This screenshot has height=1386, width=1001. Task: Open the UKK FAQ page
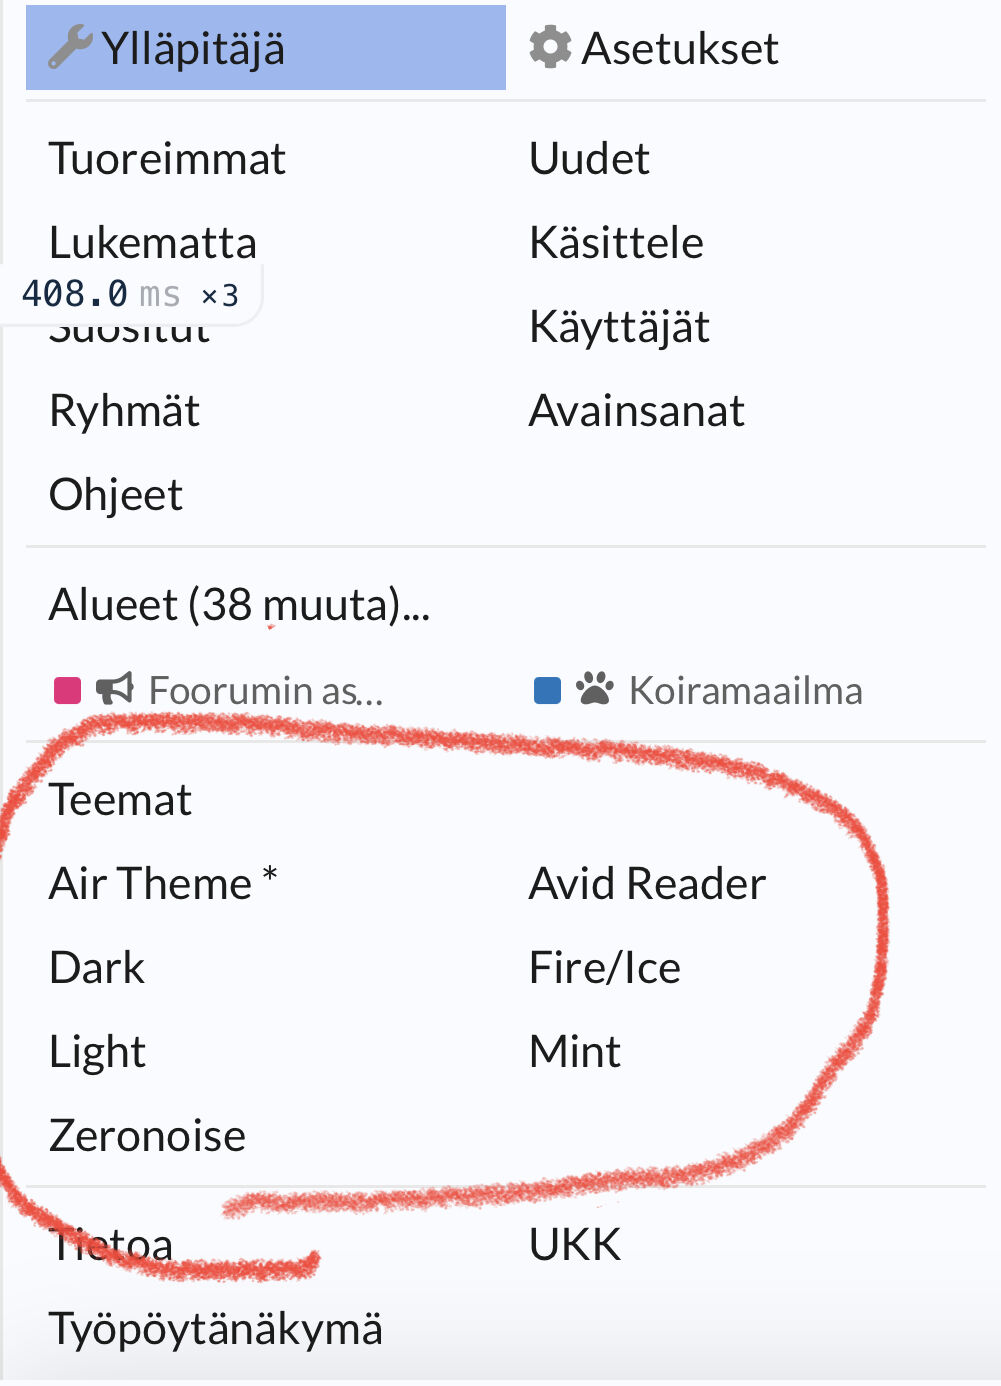coord(575,1245)
